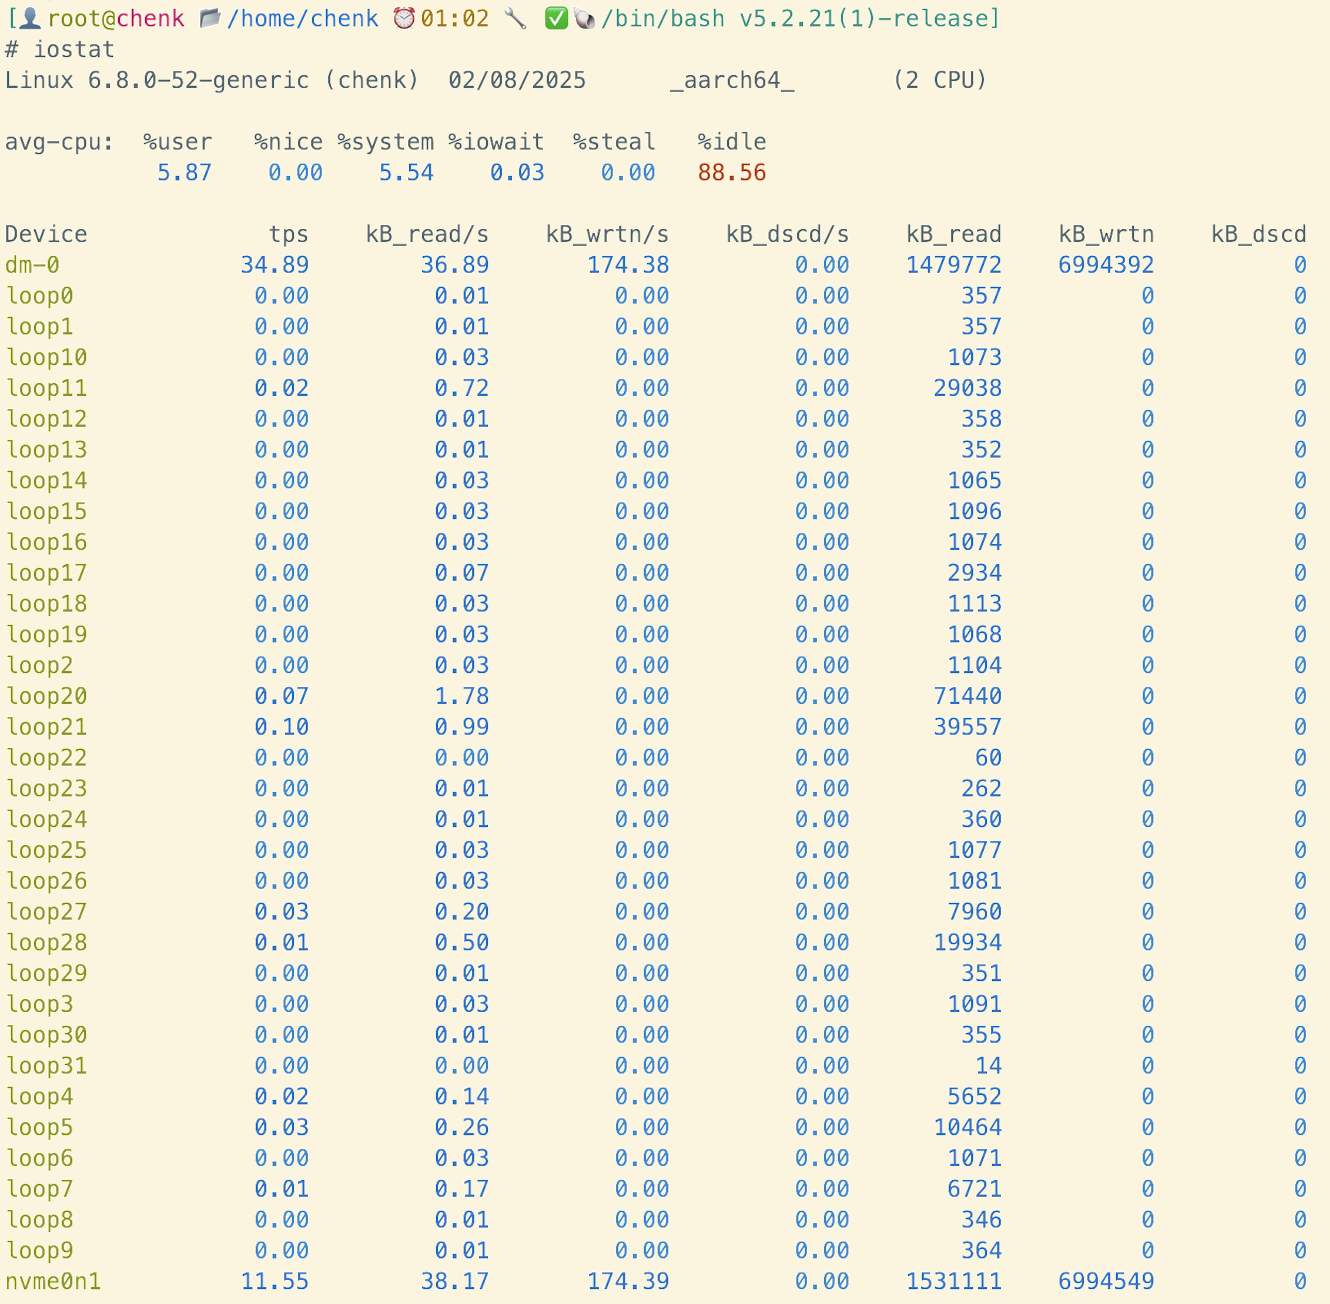The height and width of the screenshot is (1304, 1330).
Task: Click the Device column header
Action: click(x=46, y=235)
